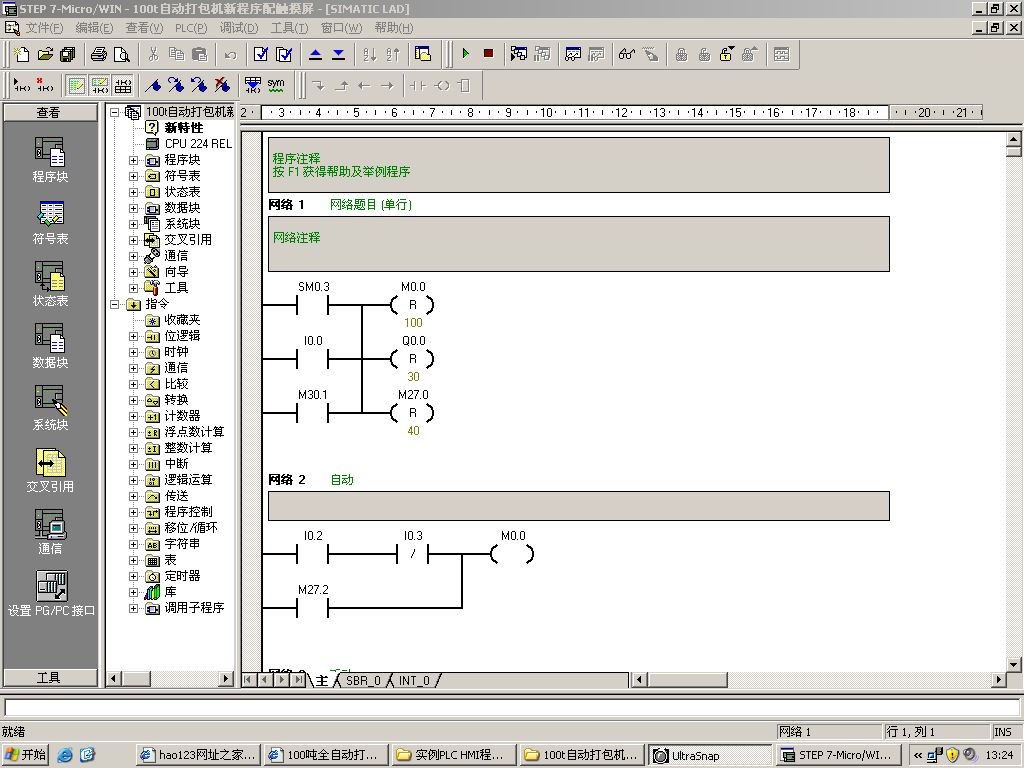Click the Upload (blue up arrow) icon

[x=315, y=54]
